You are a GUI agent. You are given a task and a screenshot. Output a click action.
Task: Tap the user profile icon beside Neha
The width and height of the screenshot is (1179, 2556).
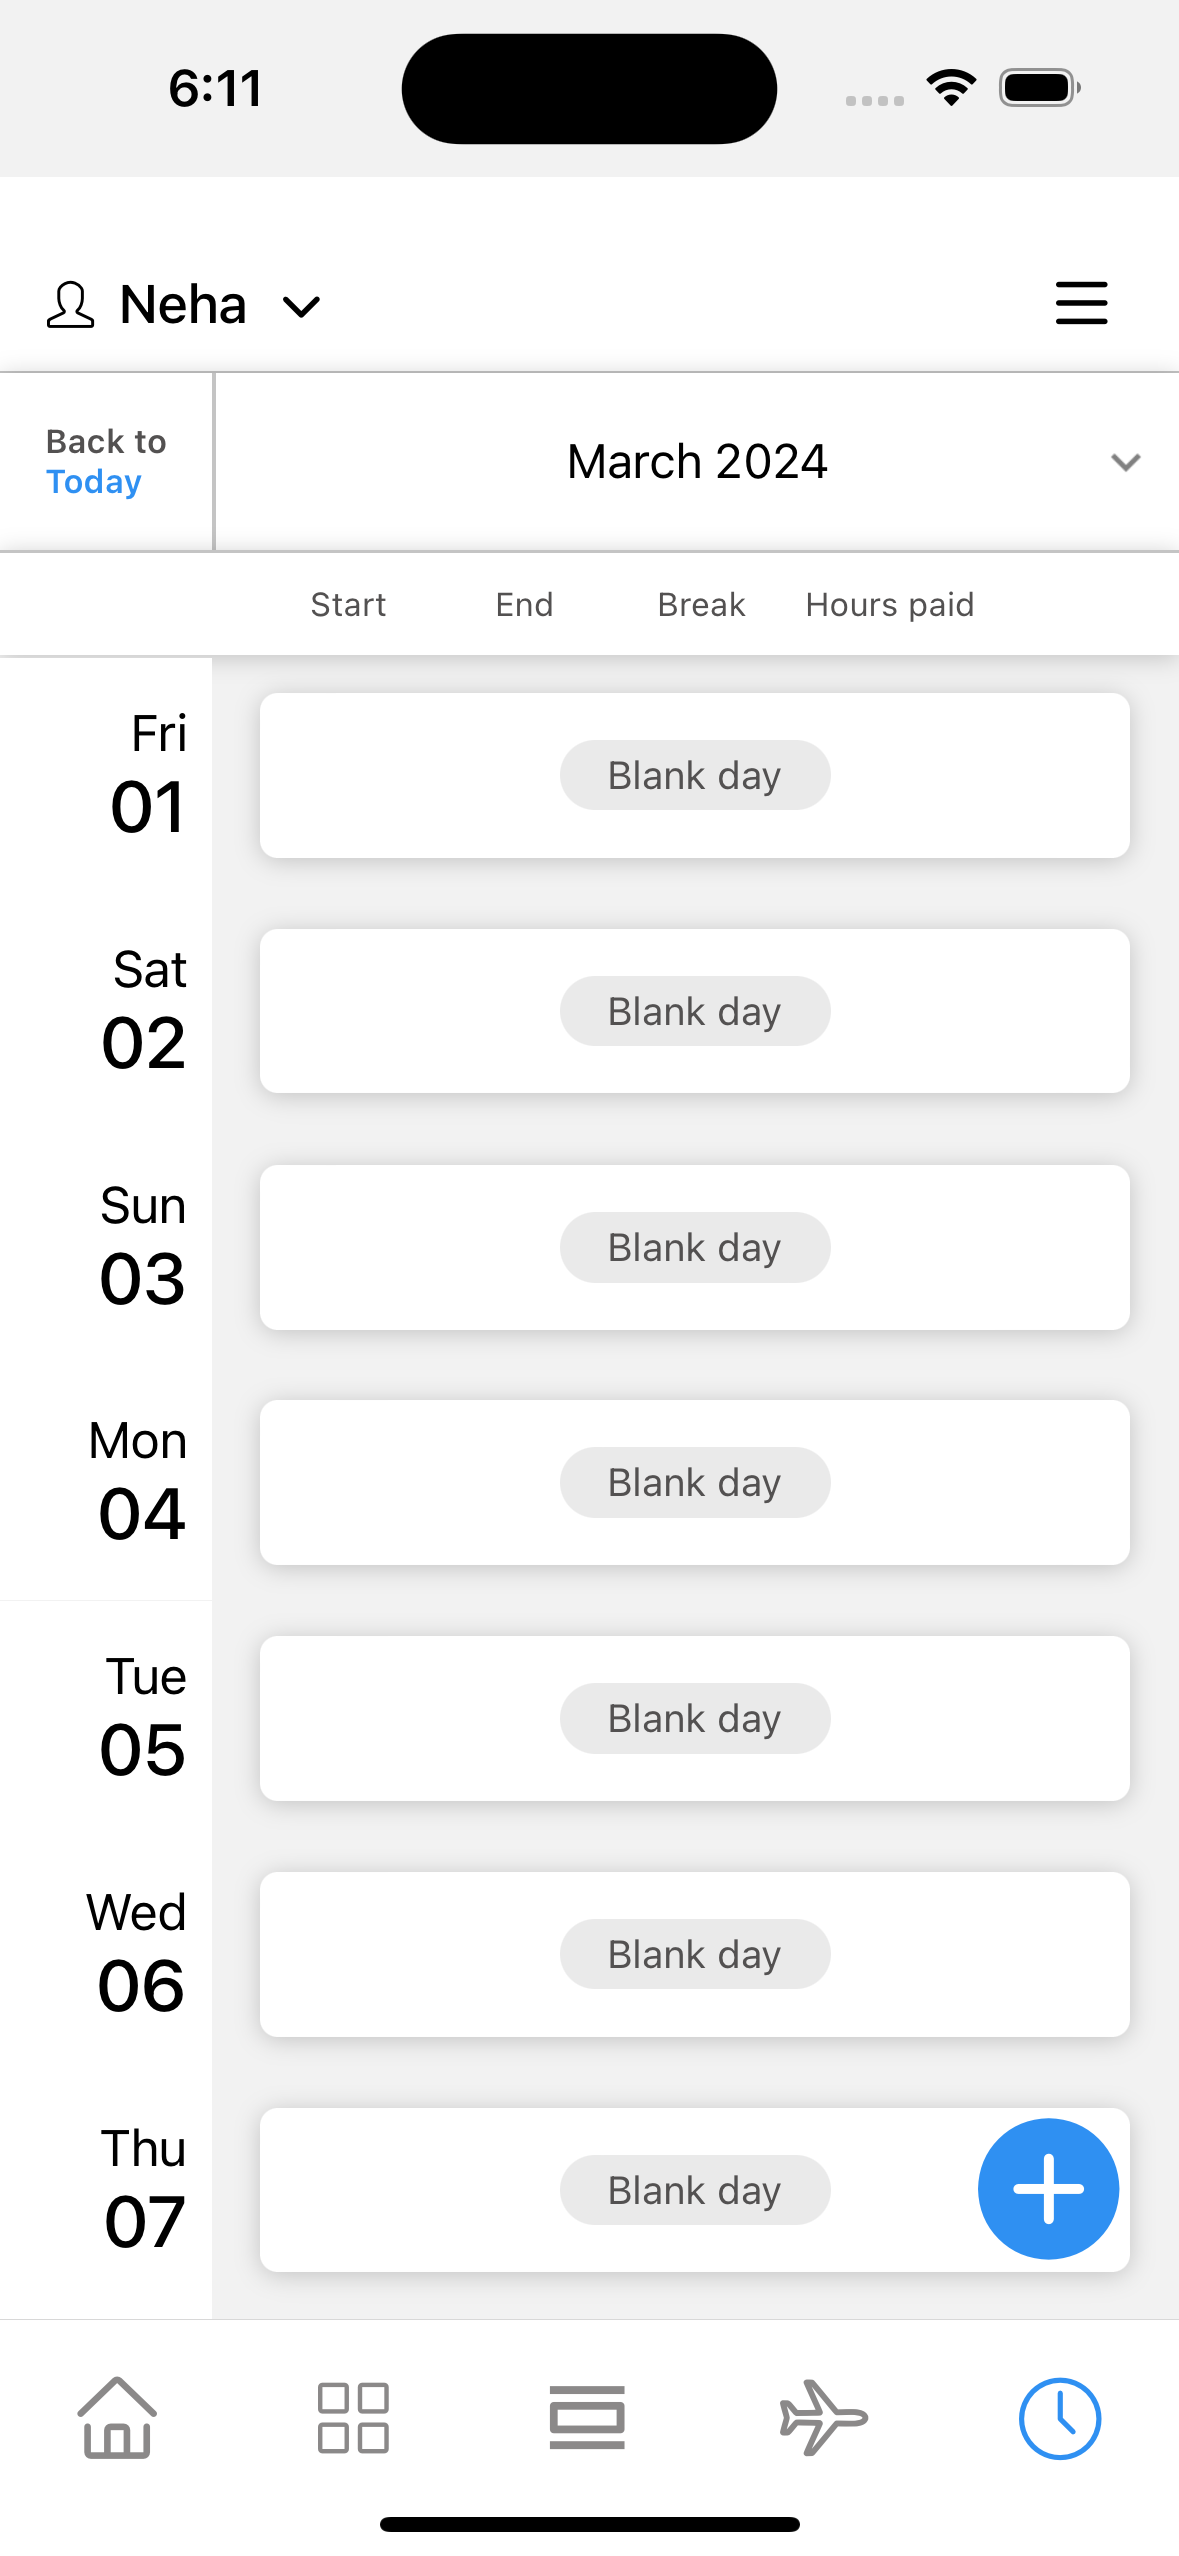pos(70,305)
